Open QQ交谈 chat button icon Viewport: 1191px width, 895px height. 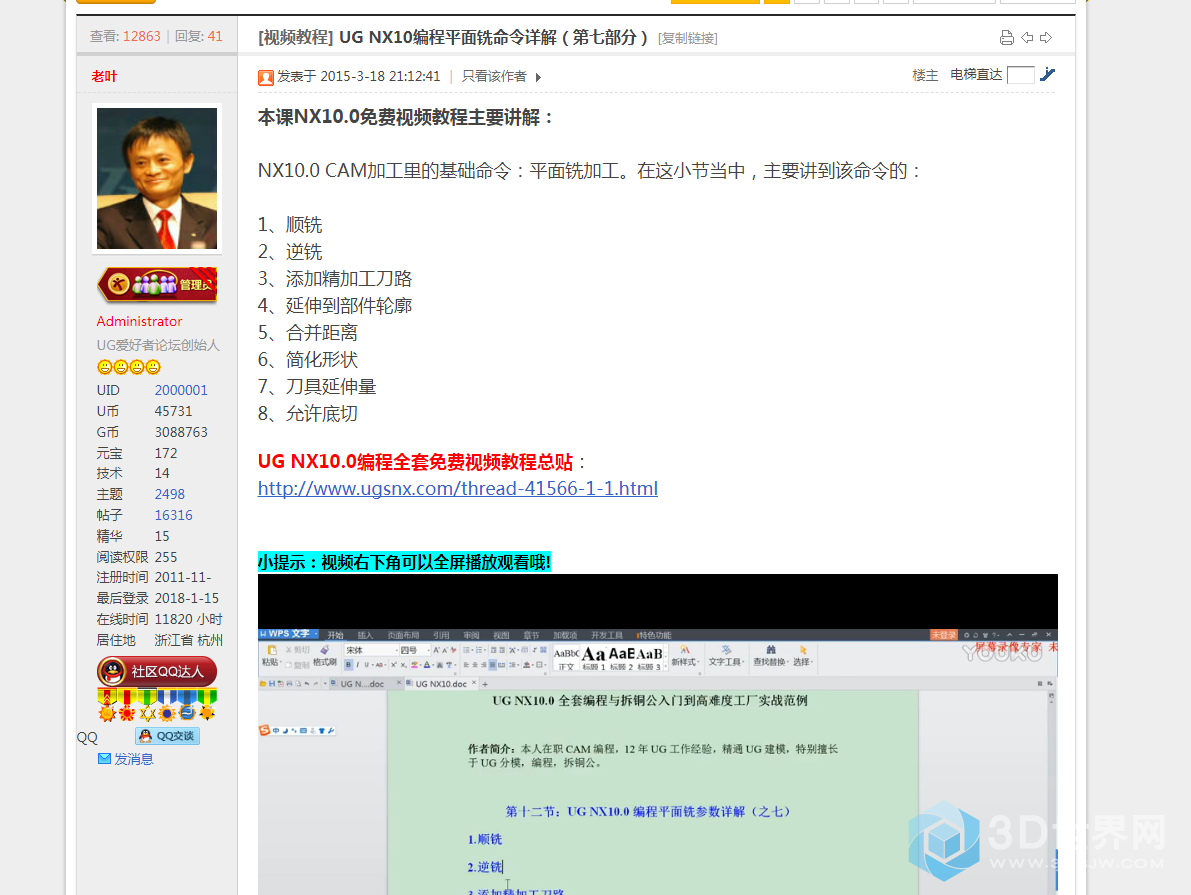point(167,736)
